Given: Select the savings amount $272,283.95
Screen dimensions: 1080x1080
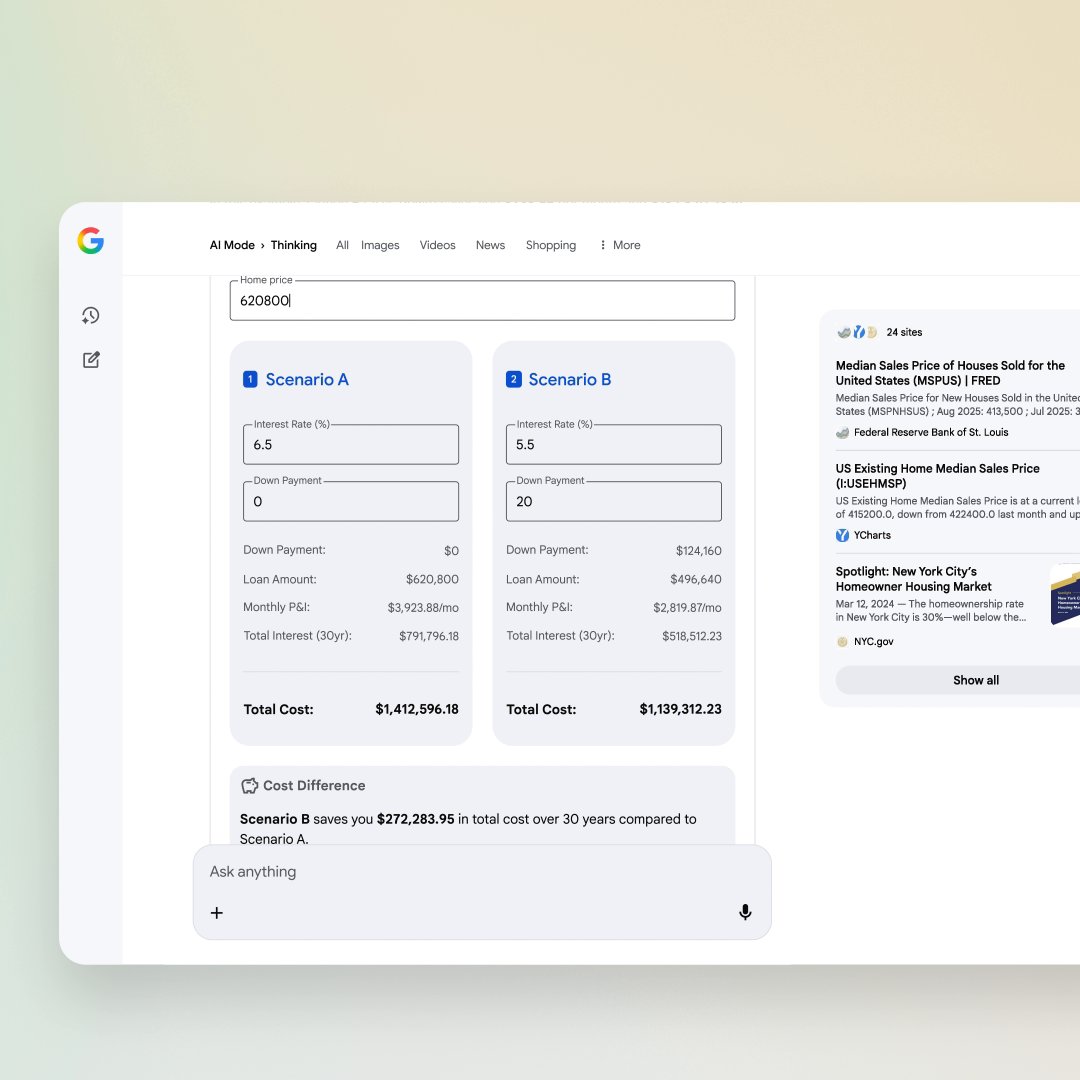Looking at the screenshot, I should [415, 819].
